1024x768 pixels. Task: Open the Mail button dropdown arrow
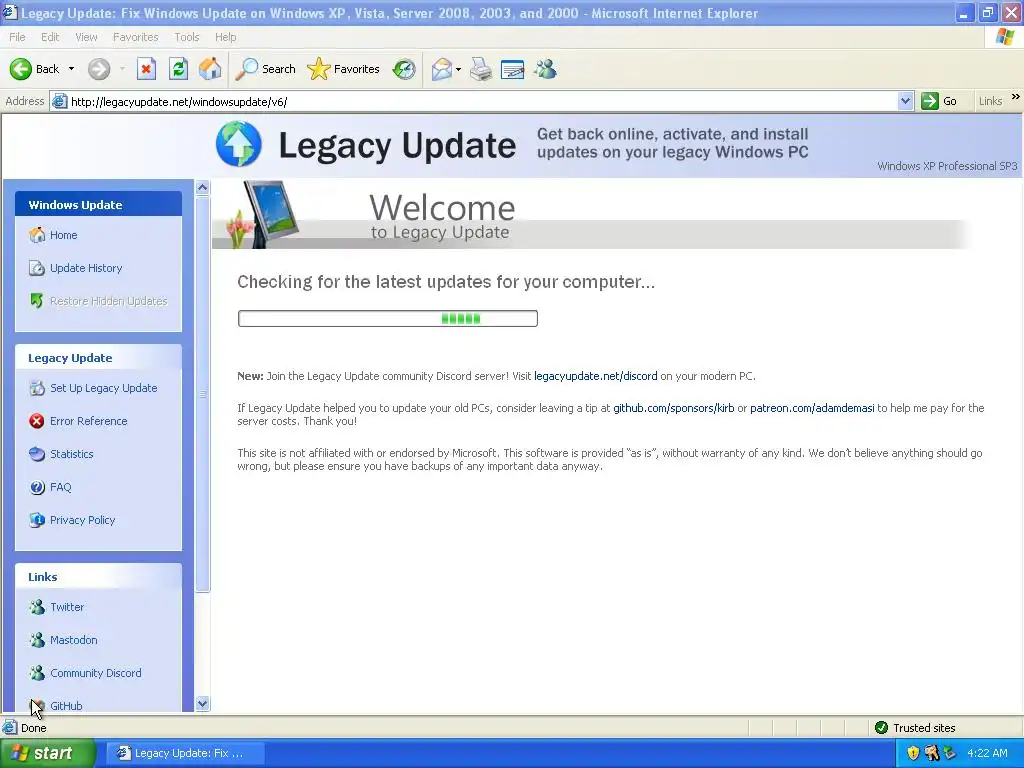(x=458, y=69)
